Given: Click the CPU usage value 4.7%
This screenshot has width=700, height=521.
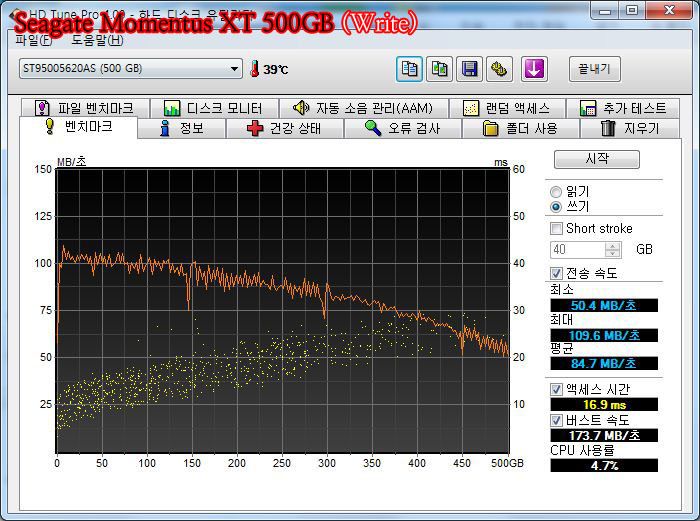Looking at the screenshot, I should pos(604,466).
